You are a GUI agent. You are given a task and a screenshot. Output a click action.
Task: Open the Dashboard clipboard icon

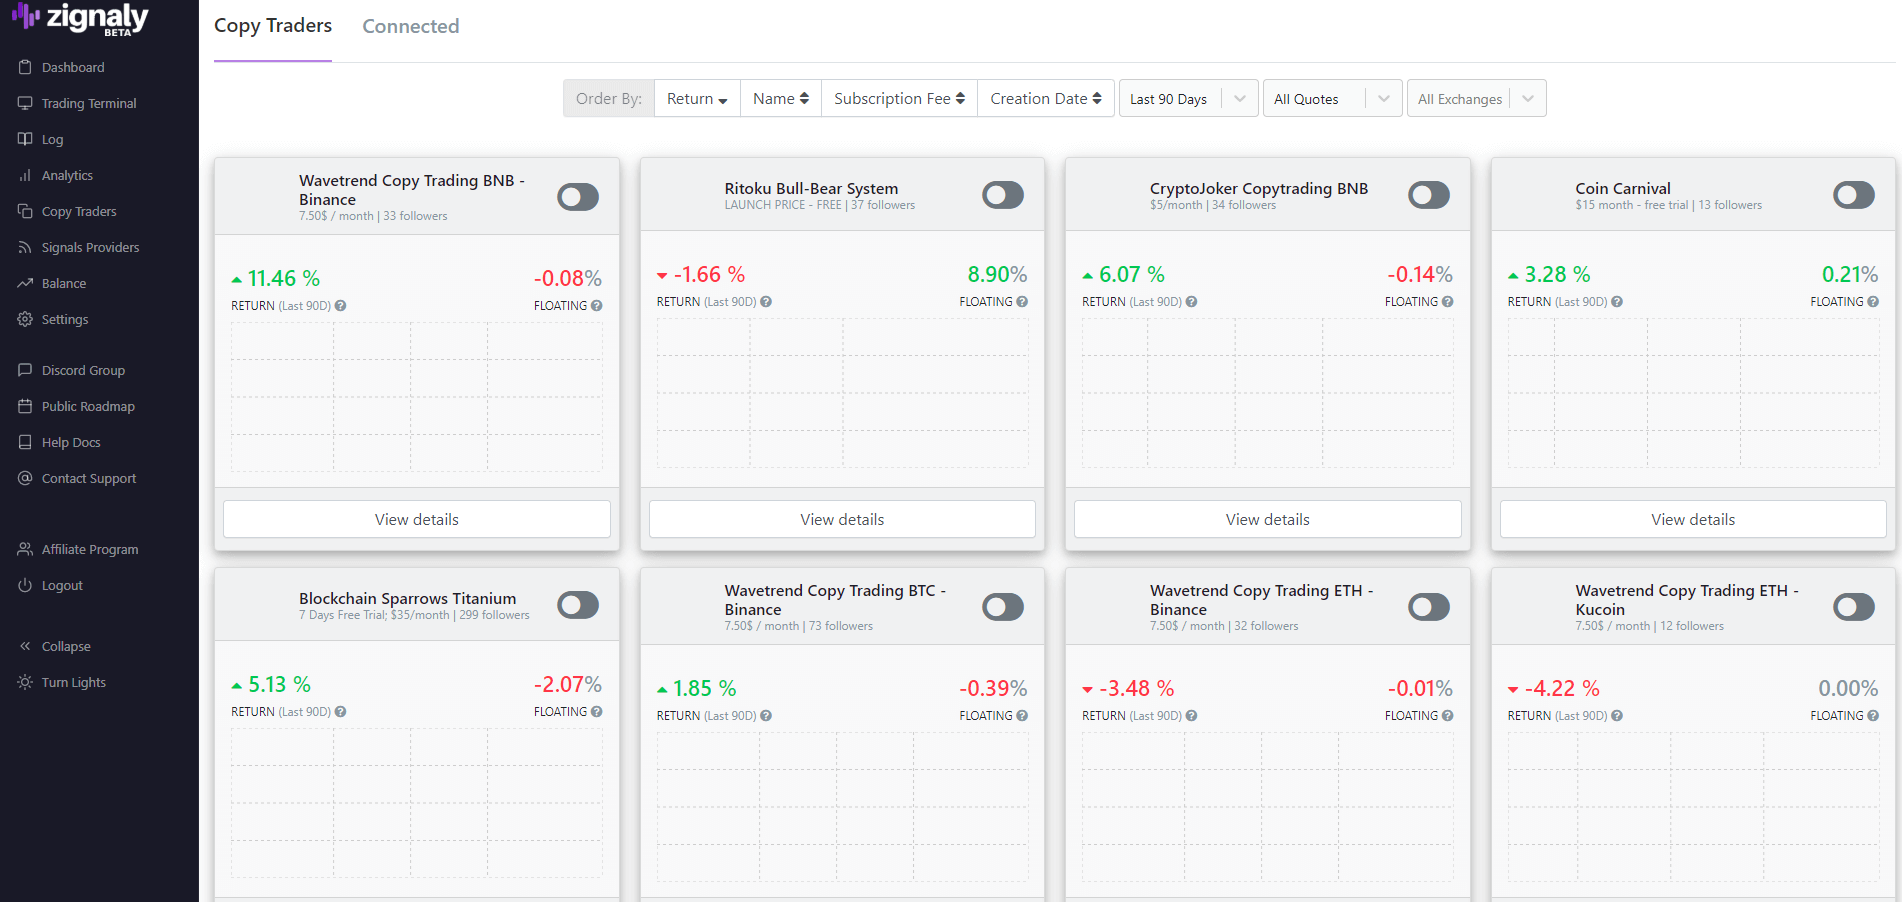(25, 67)
